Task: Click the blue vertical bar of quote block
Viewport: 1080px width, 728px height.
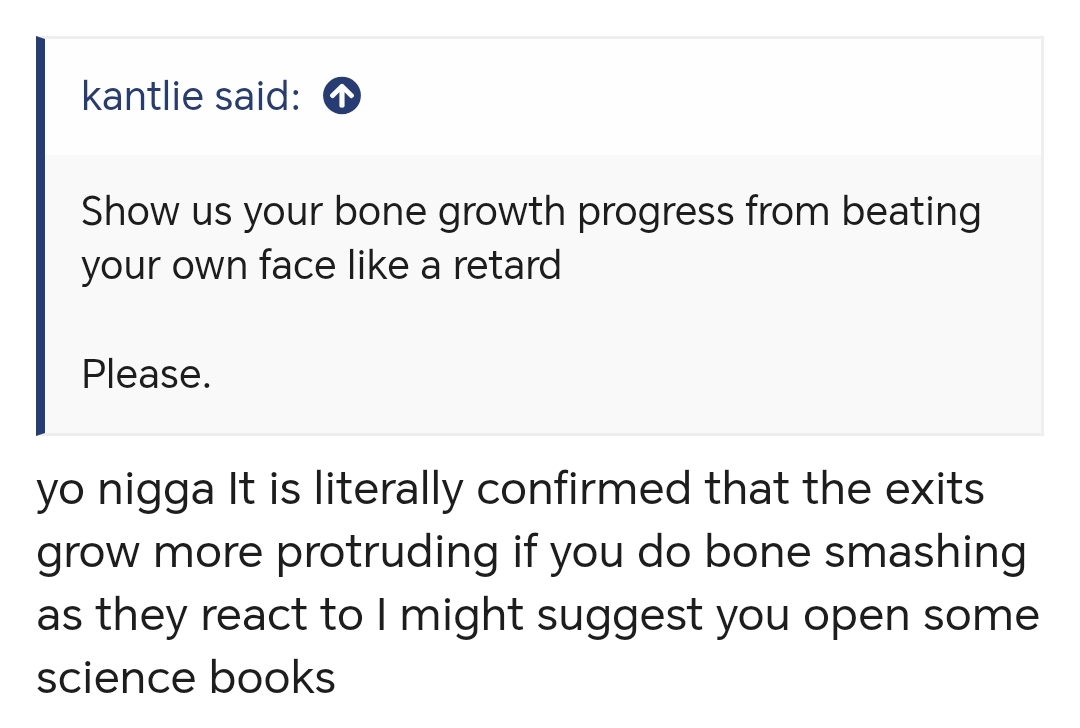Action: click(41, 236)
